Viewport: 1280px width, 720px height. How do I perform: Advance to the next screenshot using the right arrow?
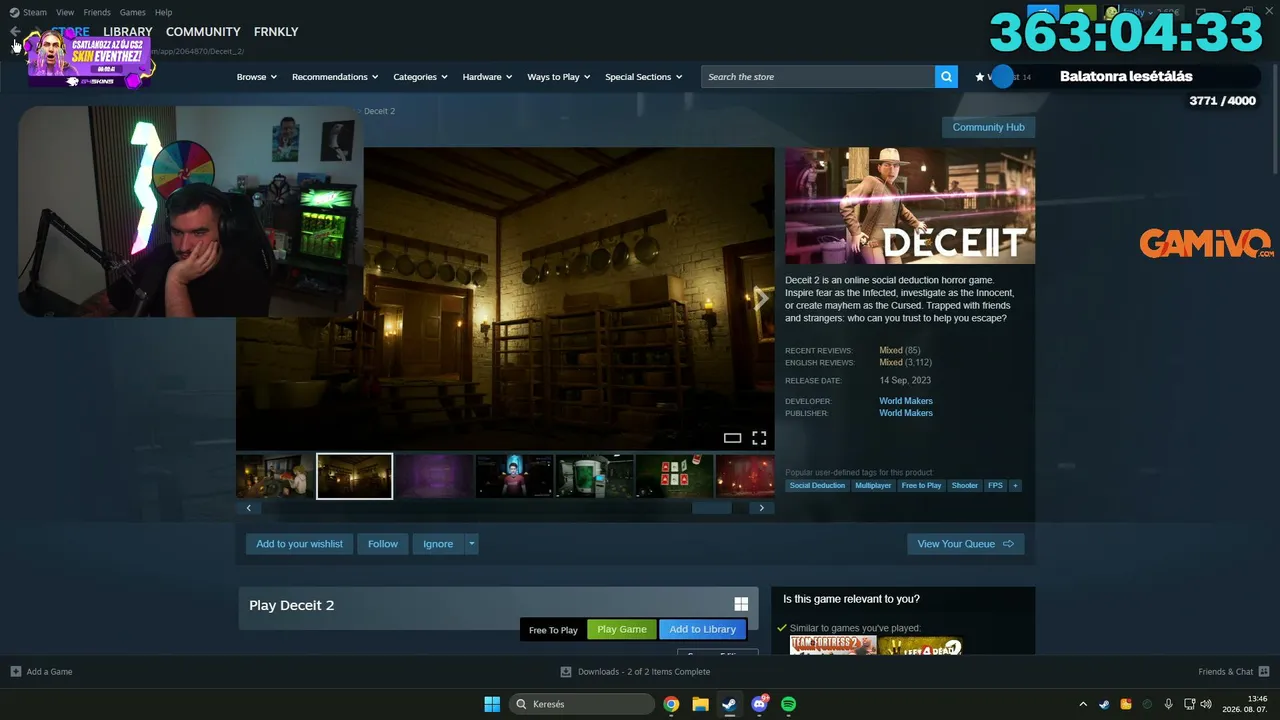click(x=761, y=299)
